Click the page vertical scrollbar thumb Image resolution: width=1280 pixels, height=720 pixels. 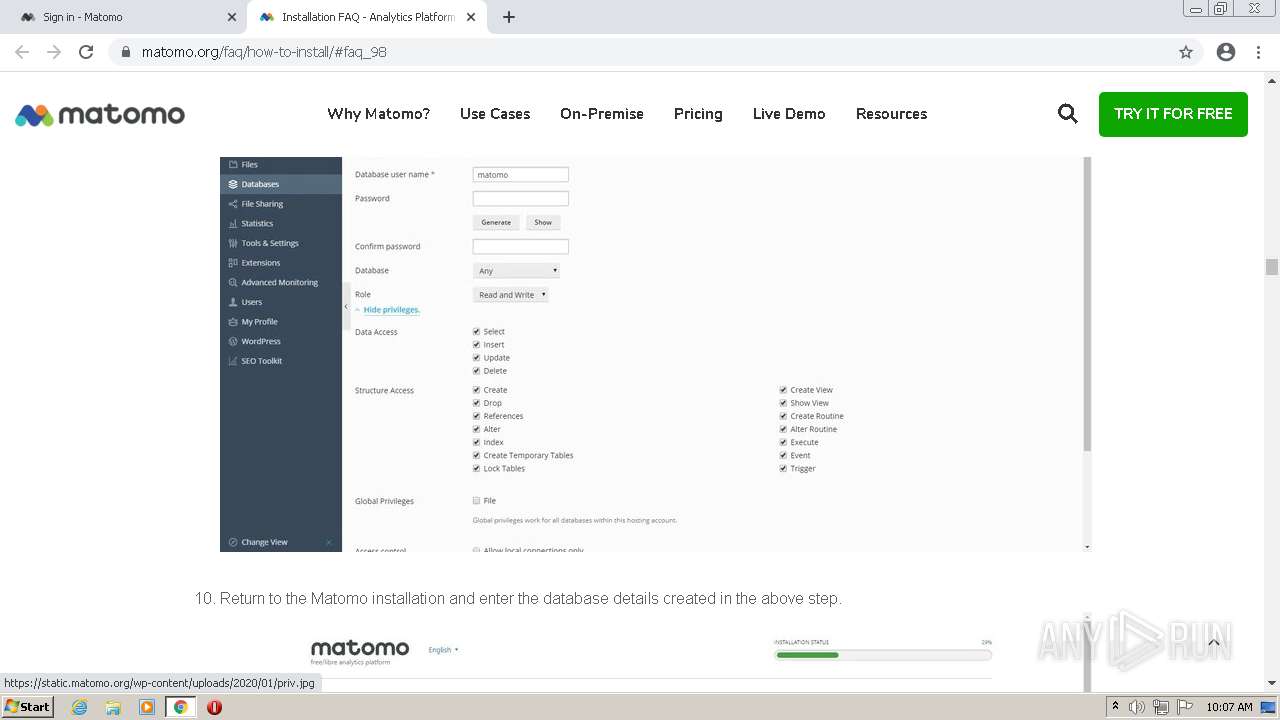1272,267
